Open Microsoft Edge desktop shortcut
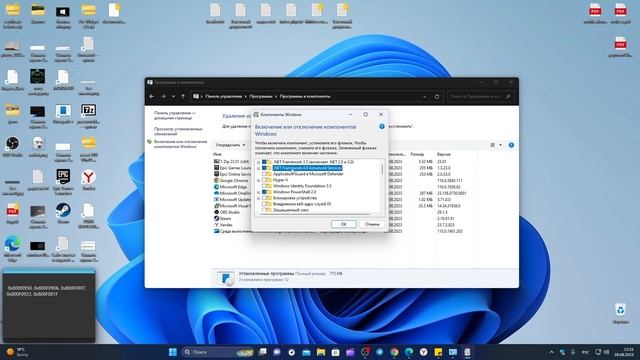The image size is (640, 360). (12, 248)
